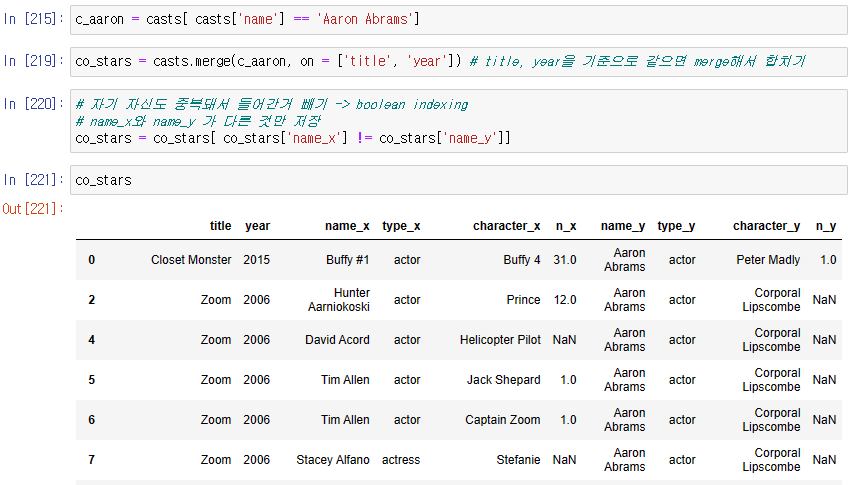
Task: Click the Peter Madly character cell
Action: point(768,260)
